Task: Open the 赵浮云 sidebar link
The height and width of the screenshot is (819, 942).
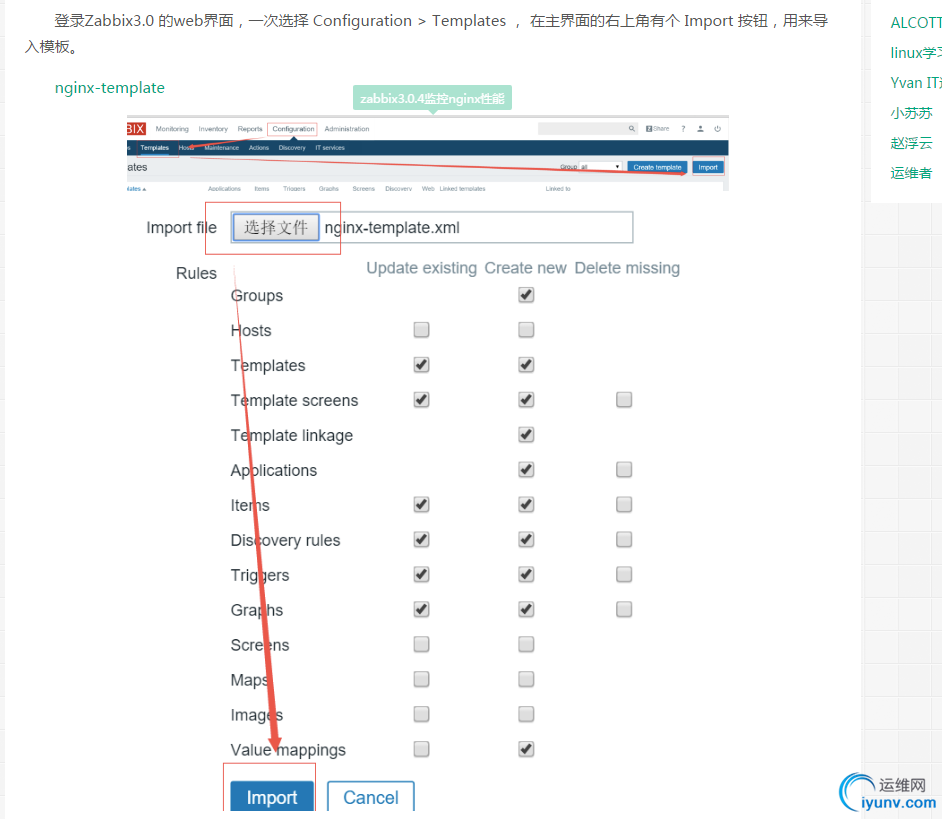Action: click(911, 143)
